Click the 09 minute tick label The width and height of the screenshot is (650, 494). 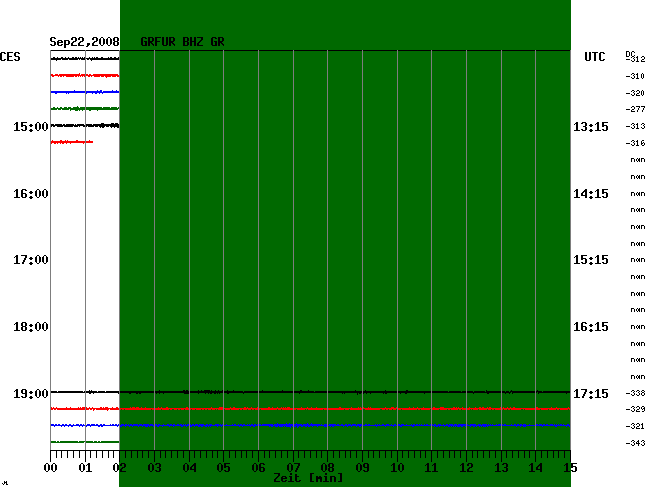pyautogui.click(x=362, y=468)
